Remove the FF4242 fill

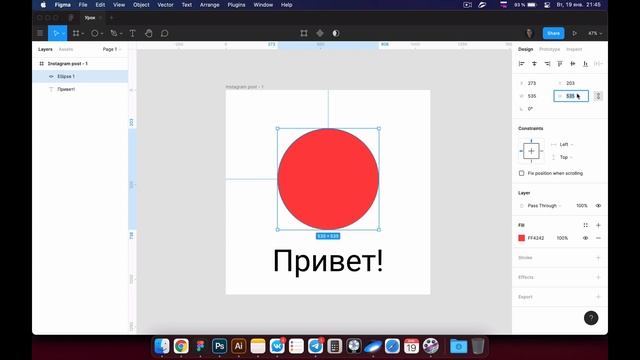coord(598,238)
